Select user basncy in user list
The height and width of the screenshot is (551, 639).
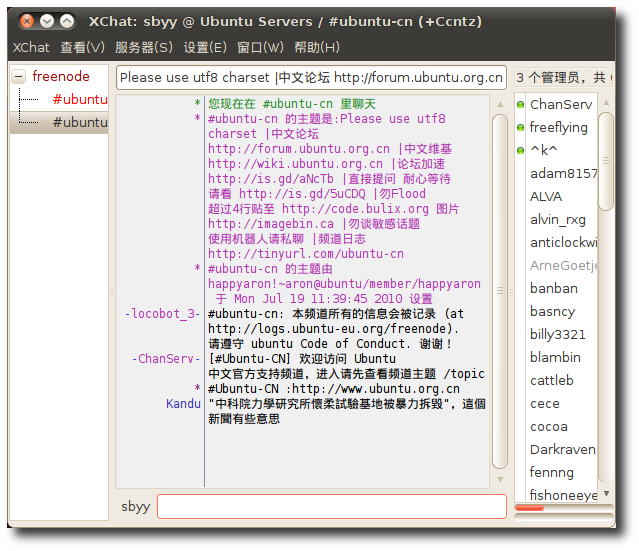[552, 311]
